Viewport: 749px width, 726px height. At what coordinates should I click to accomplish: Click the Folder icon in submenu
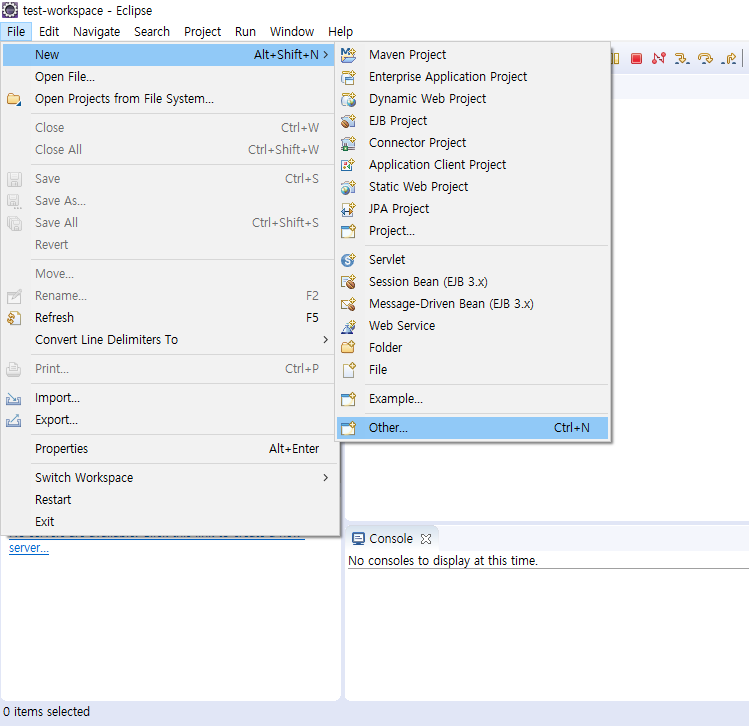[348, 348]
